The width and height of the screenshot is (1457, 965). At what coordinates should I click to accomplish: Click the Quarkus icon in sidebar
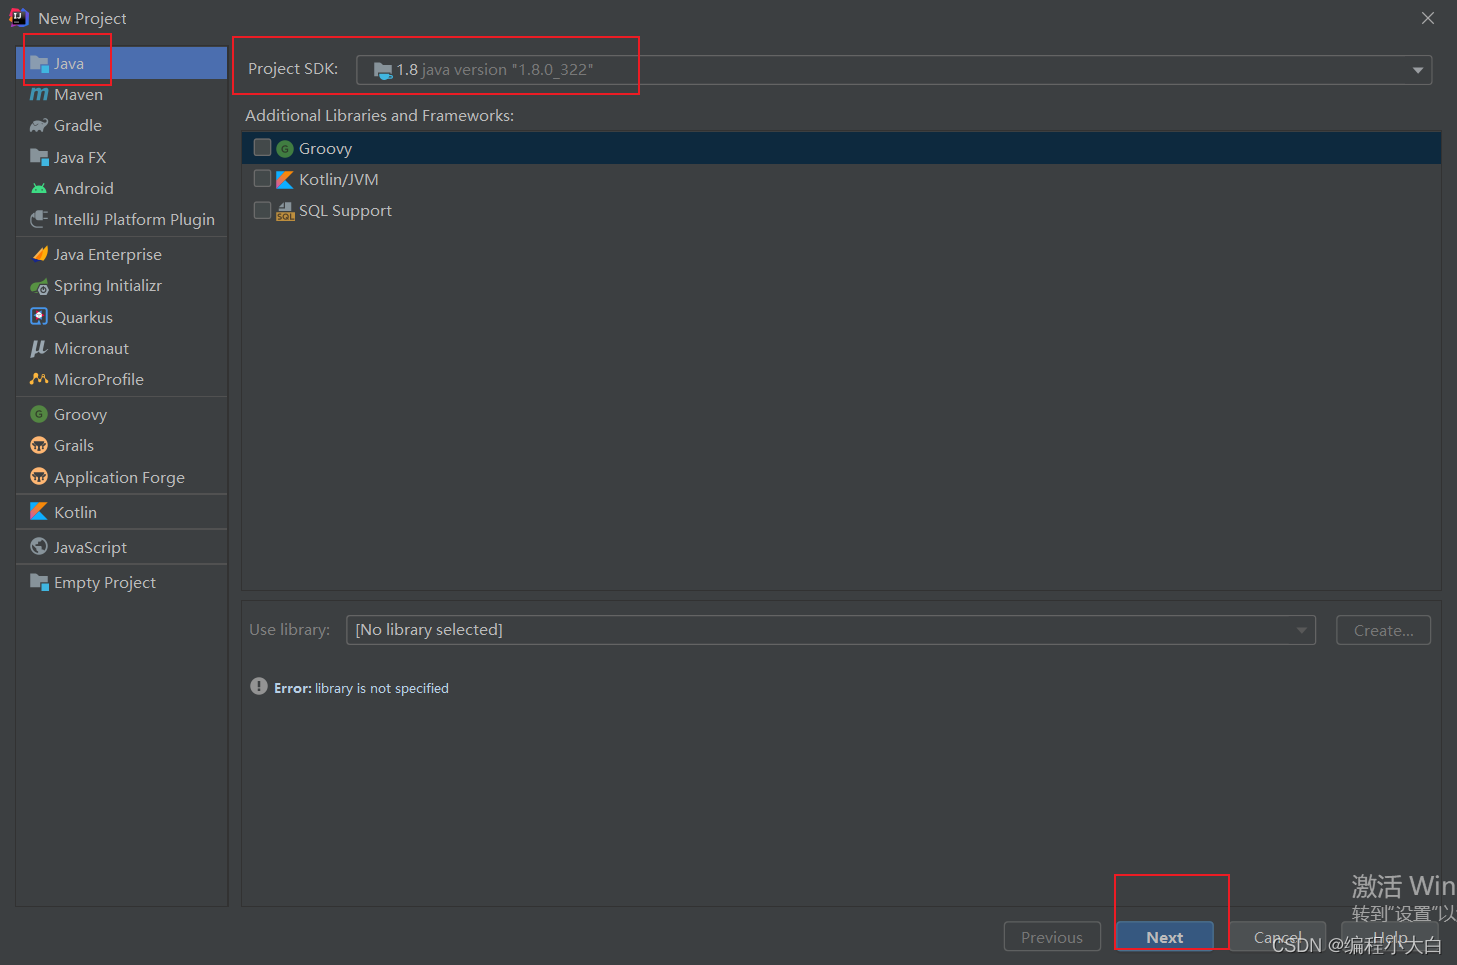[39, 317]
